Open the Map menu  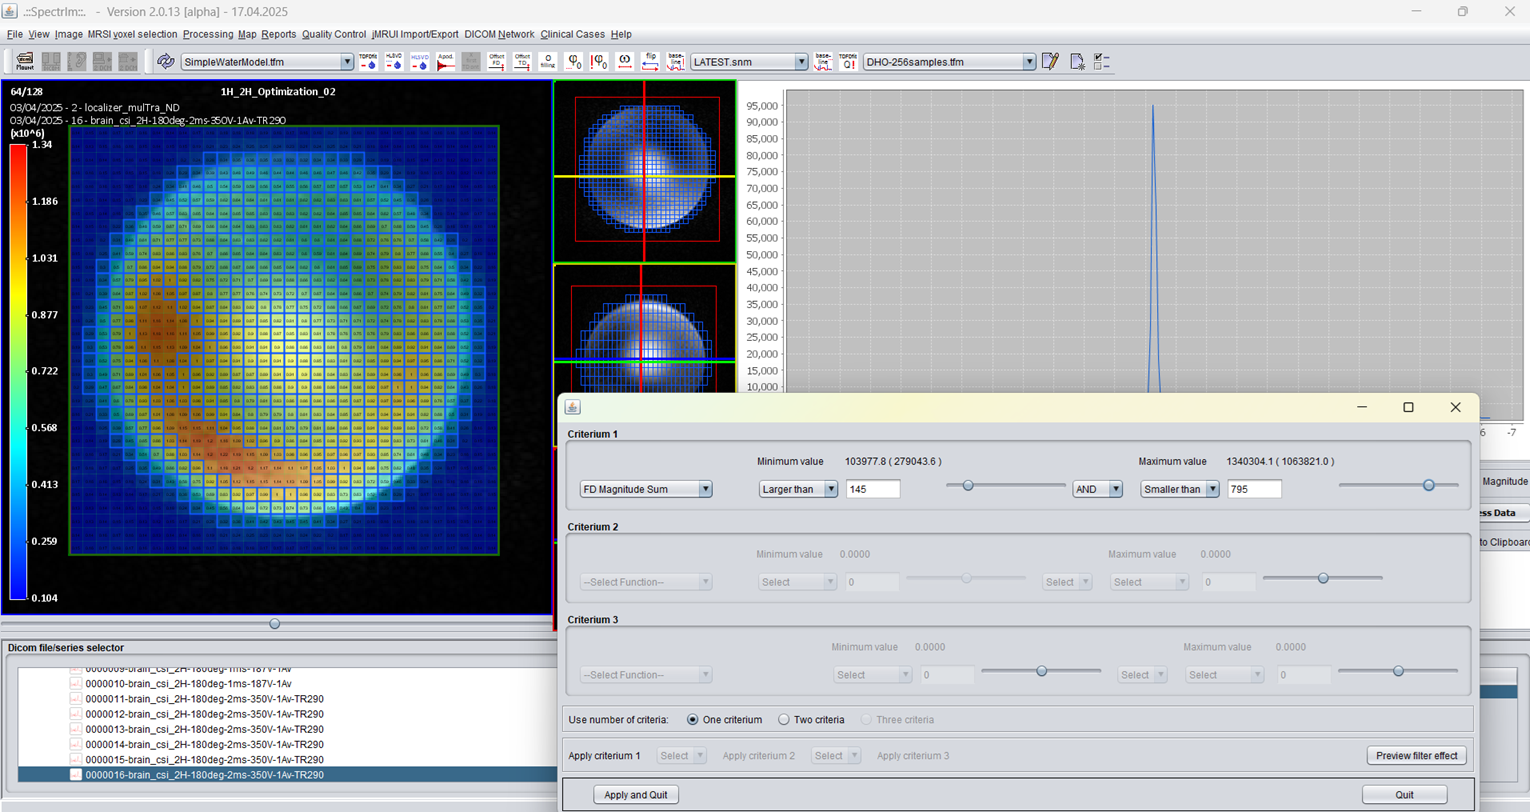[x=247, y=34]
